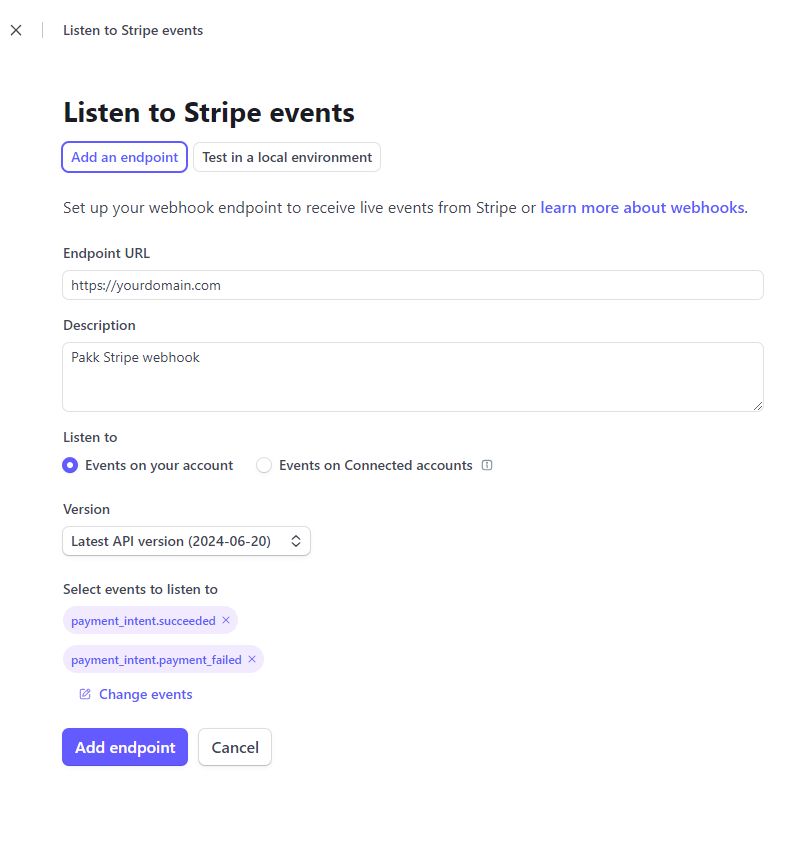The height and width of the screenshot is (848, 791).
Task: Select the Add an endpoint tab
Action: 124,157
